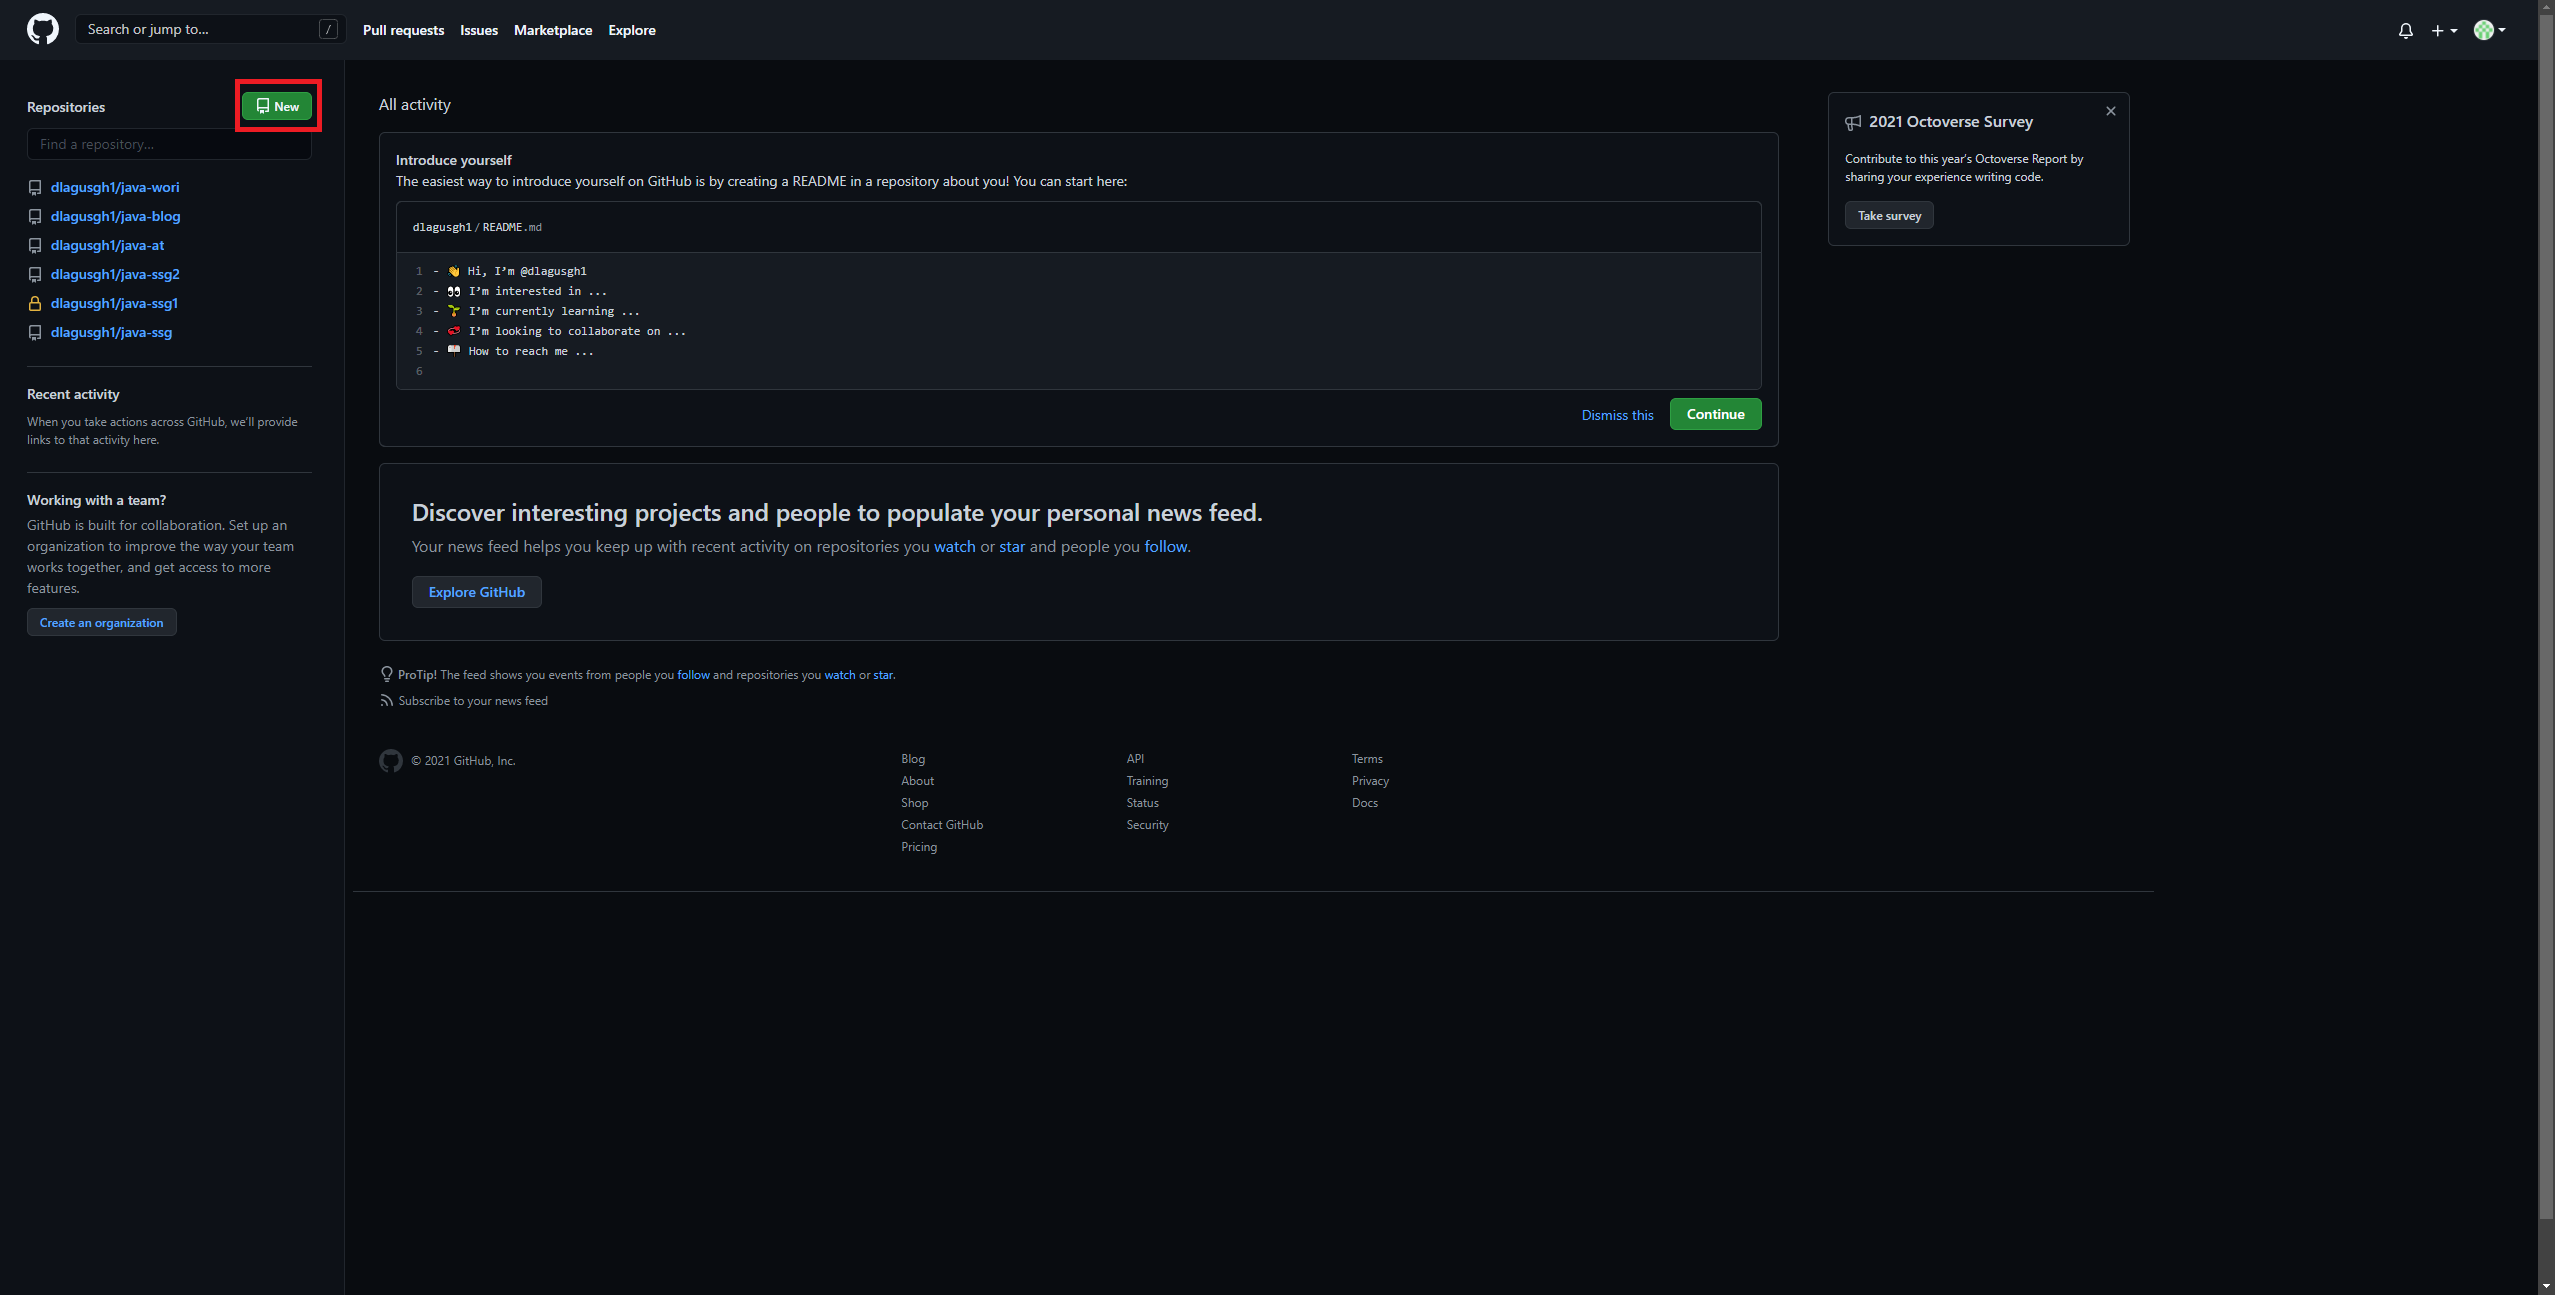The width and height of the screenshot is (2555, 1295).
Task: Click the RSS feed icon
Action: point(386,700)
